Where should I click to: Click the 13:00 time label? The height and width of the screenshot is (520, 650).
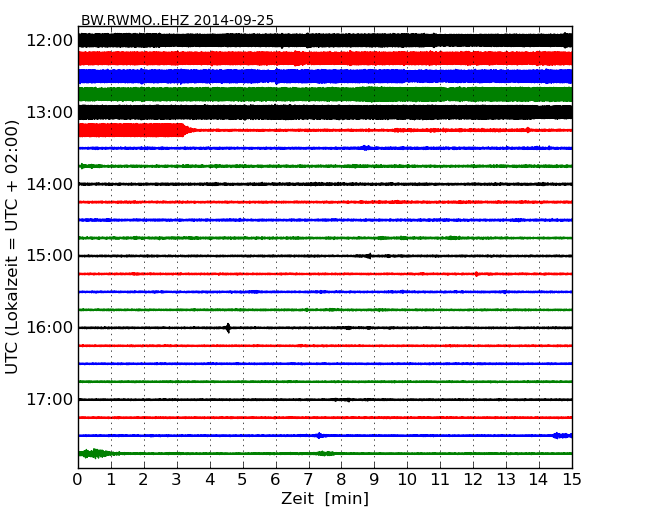(x=50, y=112)
